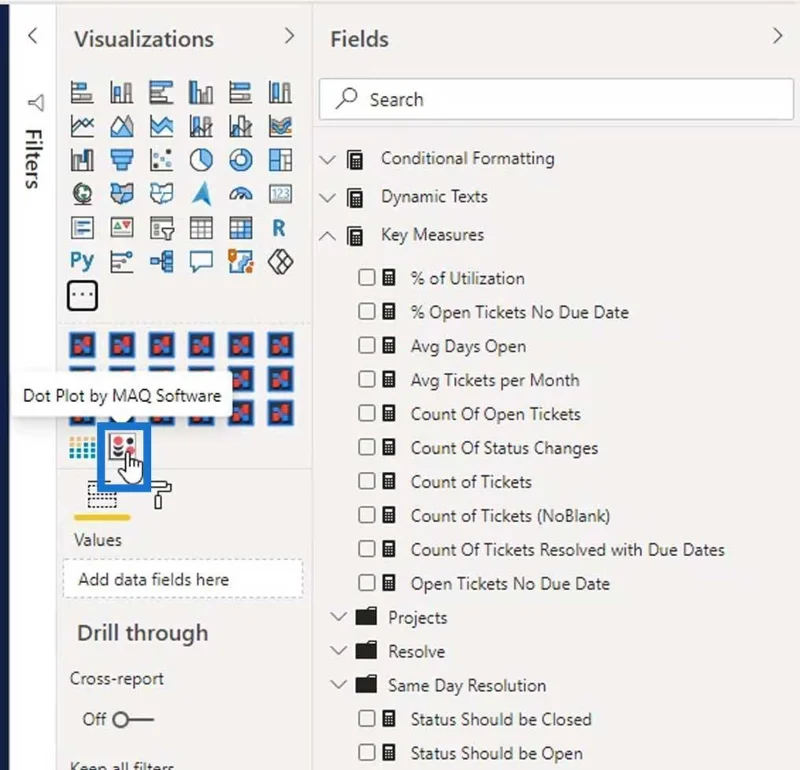Check the Avg Tickets per Month measure
Viewport: 800px width, 770px height.
pos(366,379)
